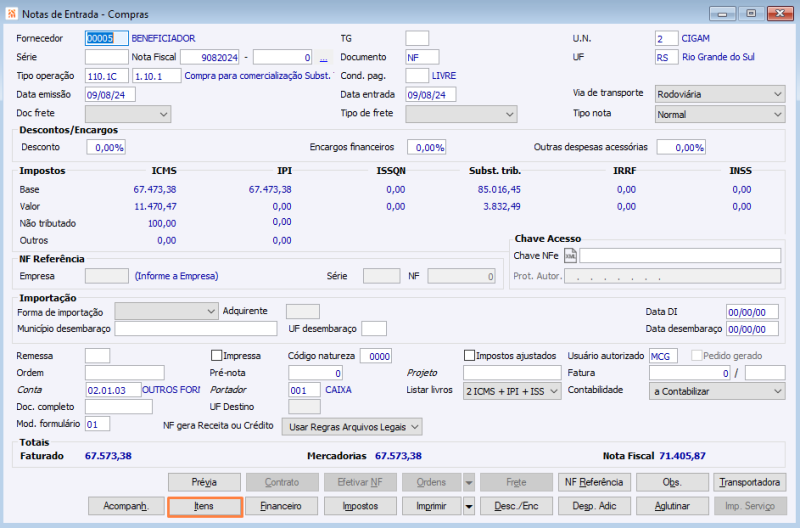Image resolution: width=800 pixels, height=528 pixels.
Task: Click the app icon in title bar
Action: coord(11,14)
